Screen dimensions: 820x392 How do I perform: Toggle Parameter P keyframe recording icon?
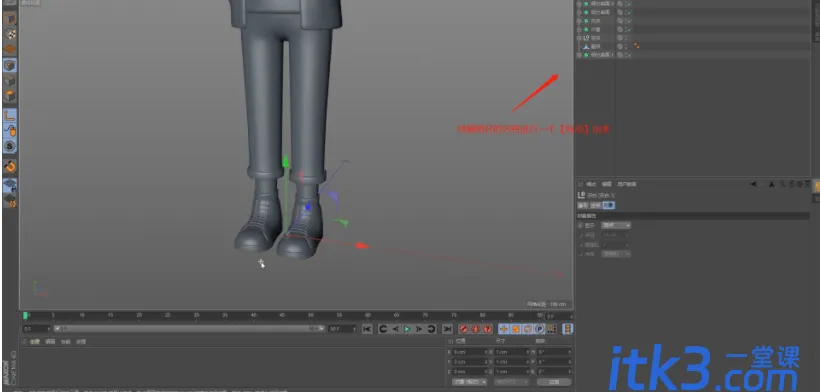(540, 329)
